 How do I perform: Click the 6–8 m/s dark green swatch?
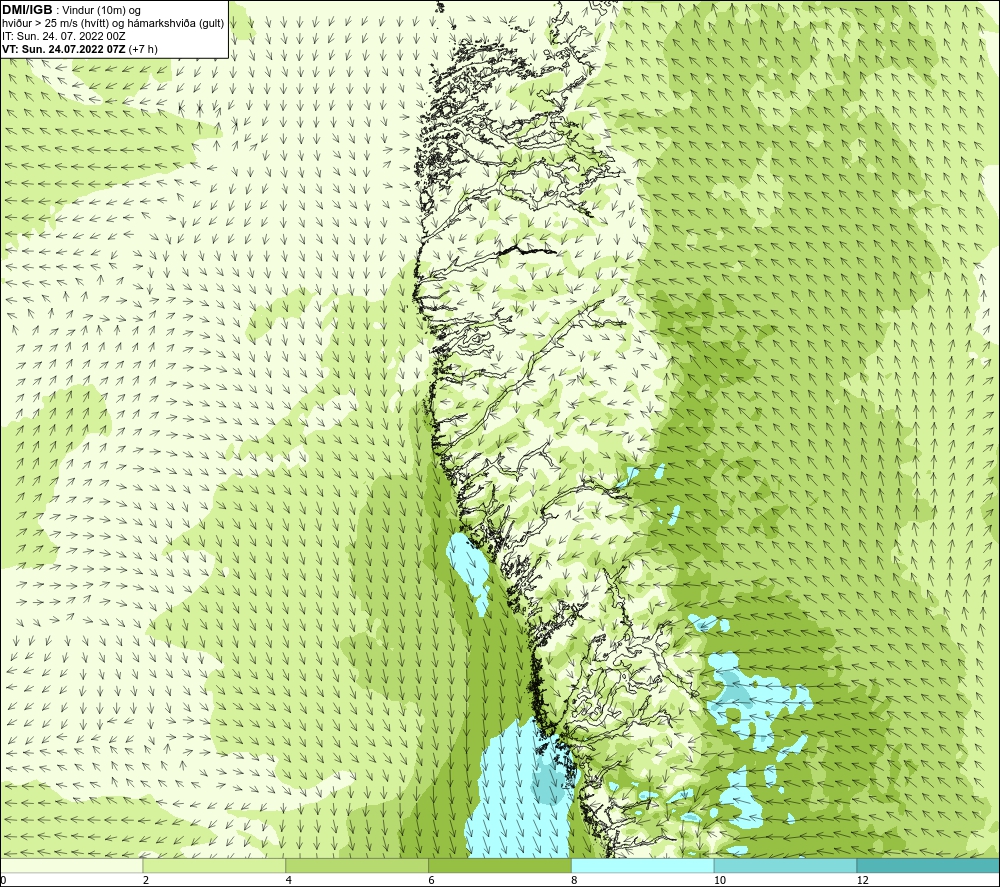click(500, 865)
